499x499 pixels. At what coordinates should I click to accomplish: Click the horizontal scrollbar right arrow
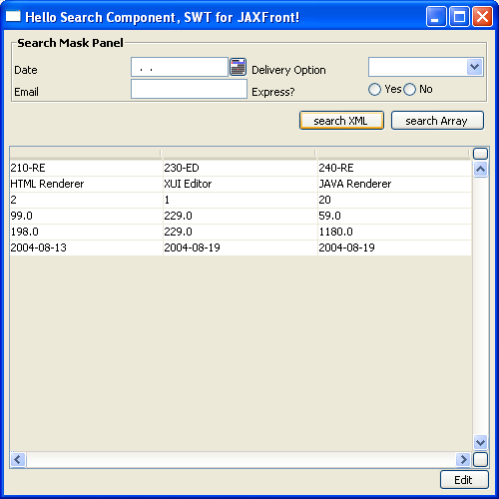point(463,460)
